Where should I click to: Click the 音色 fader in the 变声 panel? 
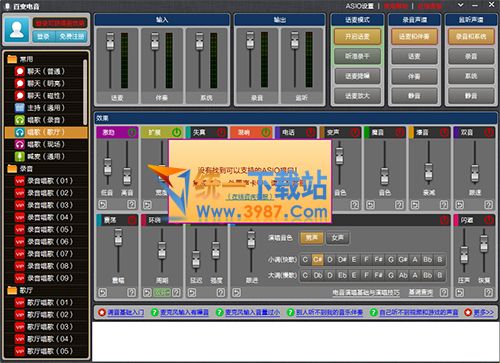point(339,156)
